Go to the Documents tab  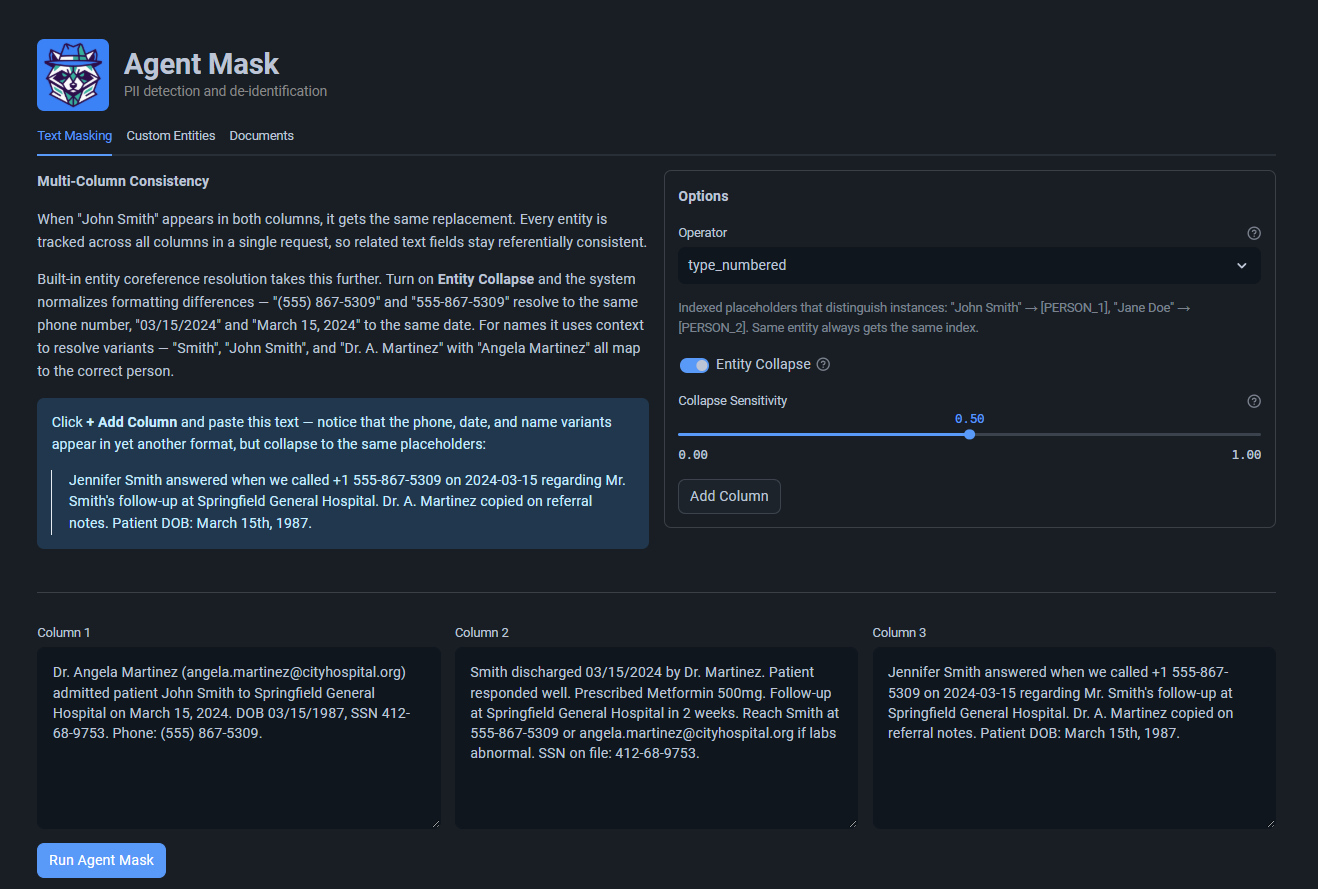pyautogui.click(x=262, y=136)
